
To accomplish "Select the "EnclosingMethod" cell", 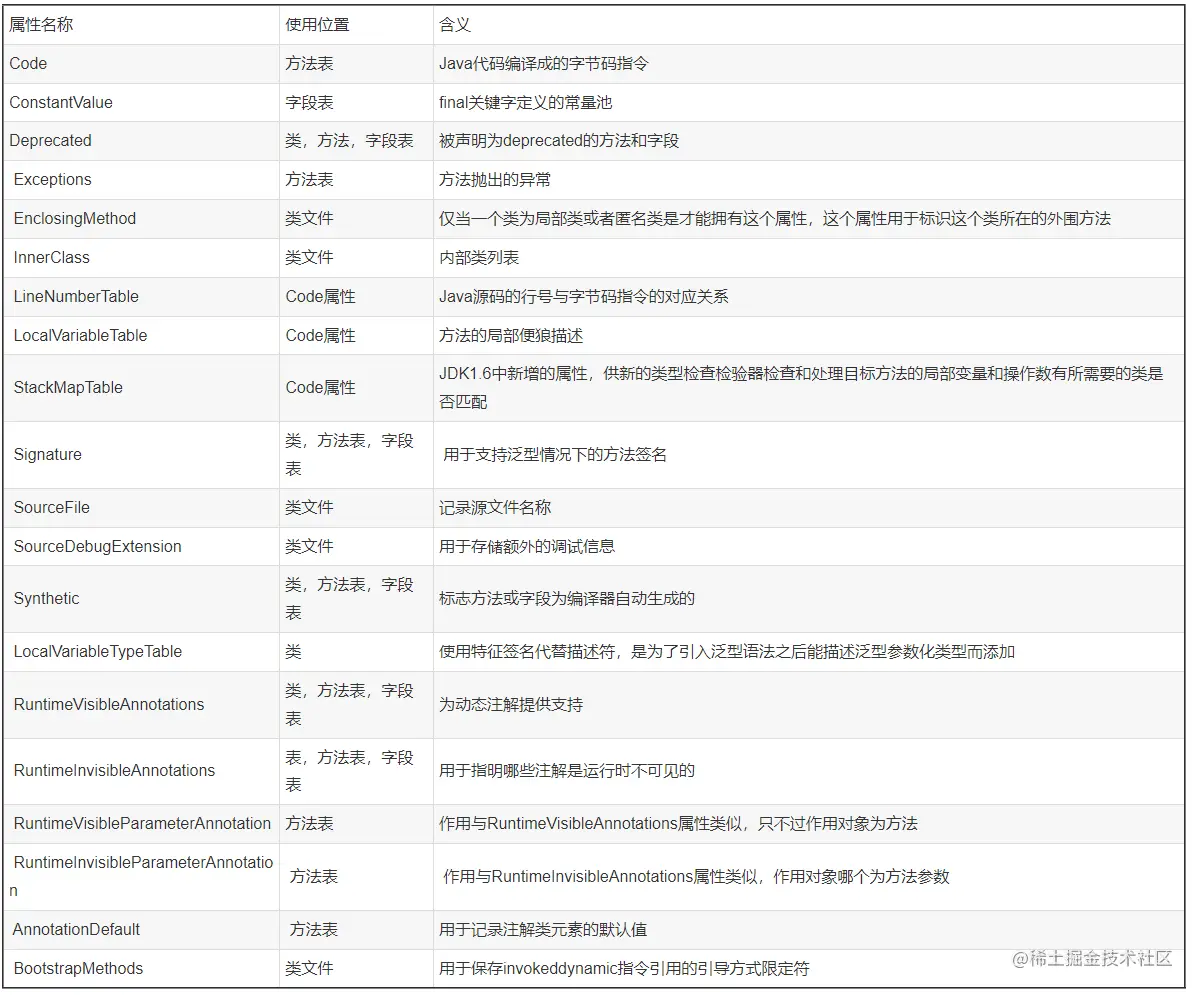I will coord(141,219).
